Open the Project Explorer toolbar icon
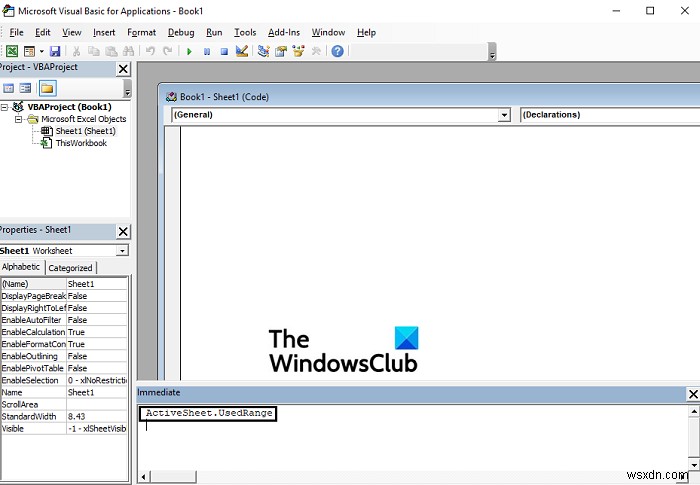The height and width of the screenshot is (485, 700). pos(264,51)
